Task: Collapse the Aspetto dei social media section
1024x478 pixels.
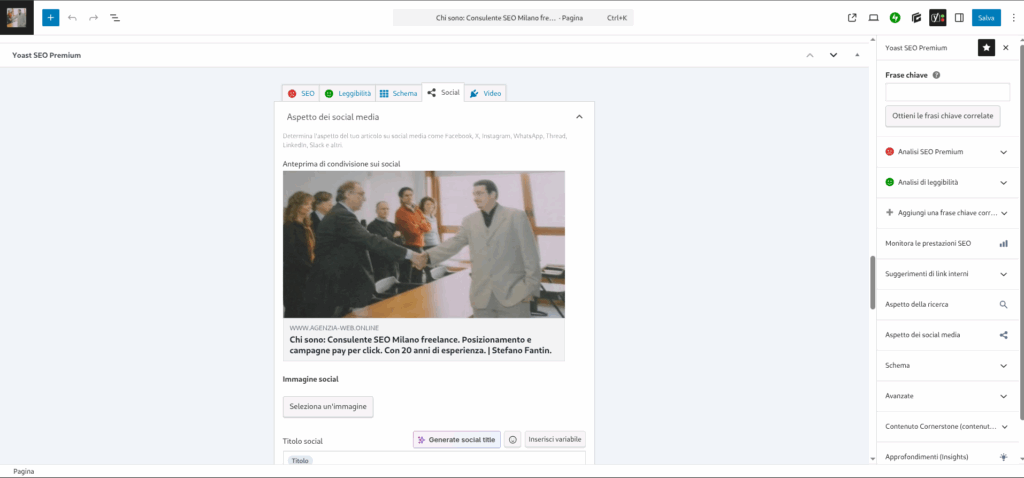Action: click(x=434, y=117)
